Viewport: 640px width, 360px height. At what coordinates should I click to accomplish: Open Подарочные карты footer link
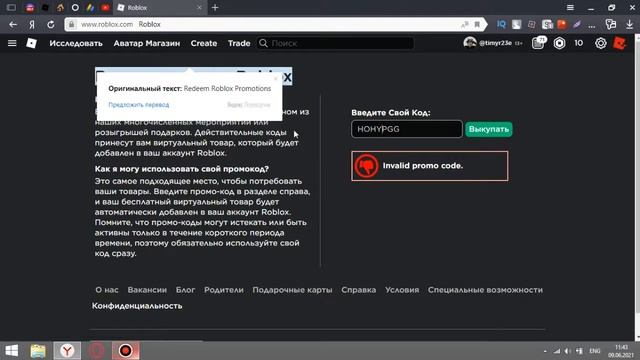[x=292, y=290]
